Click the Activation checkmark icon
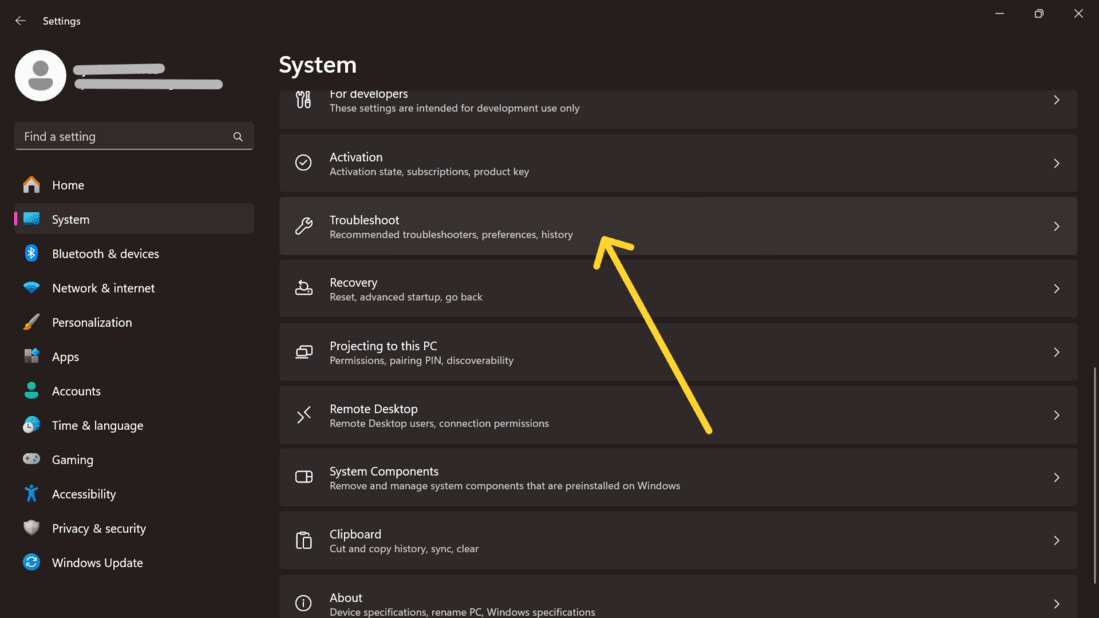This screenshot has height=618, width=1099. pos(304,163)
